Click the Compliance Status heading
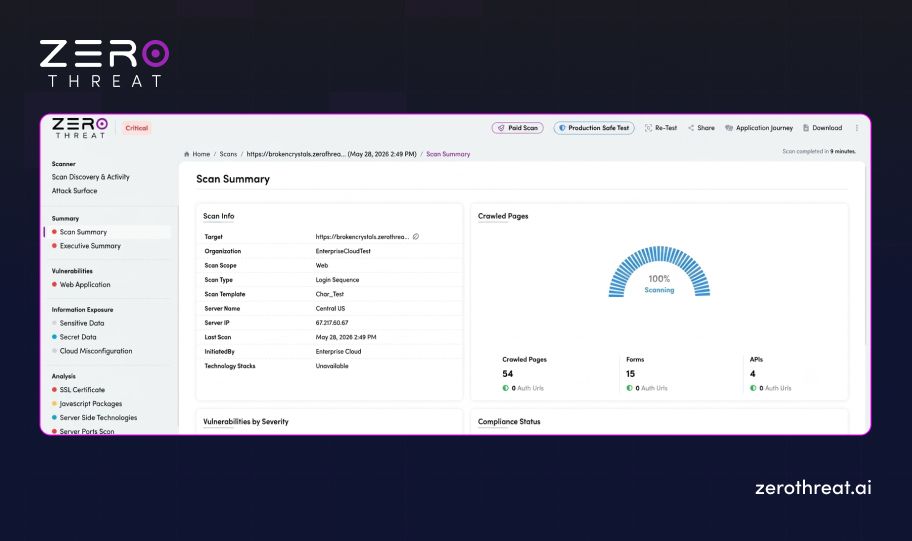Screen dimensions: 912x541 click(x=509, y=422)
